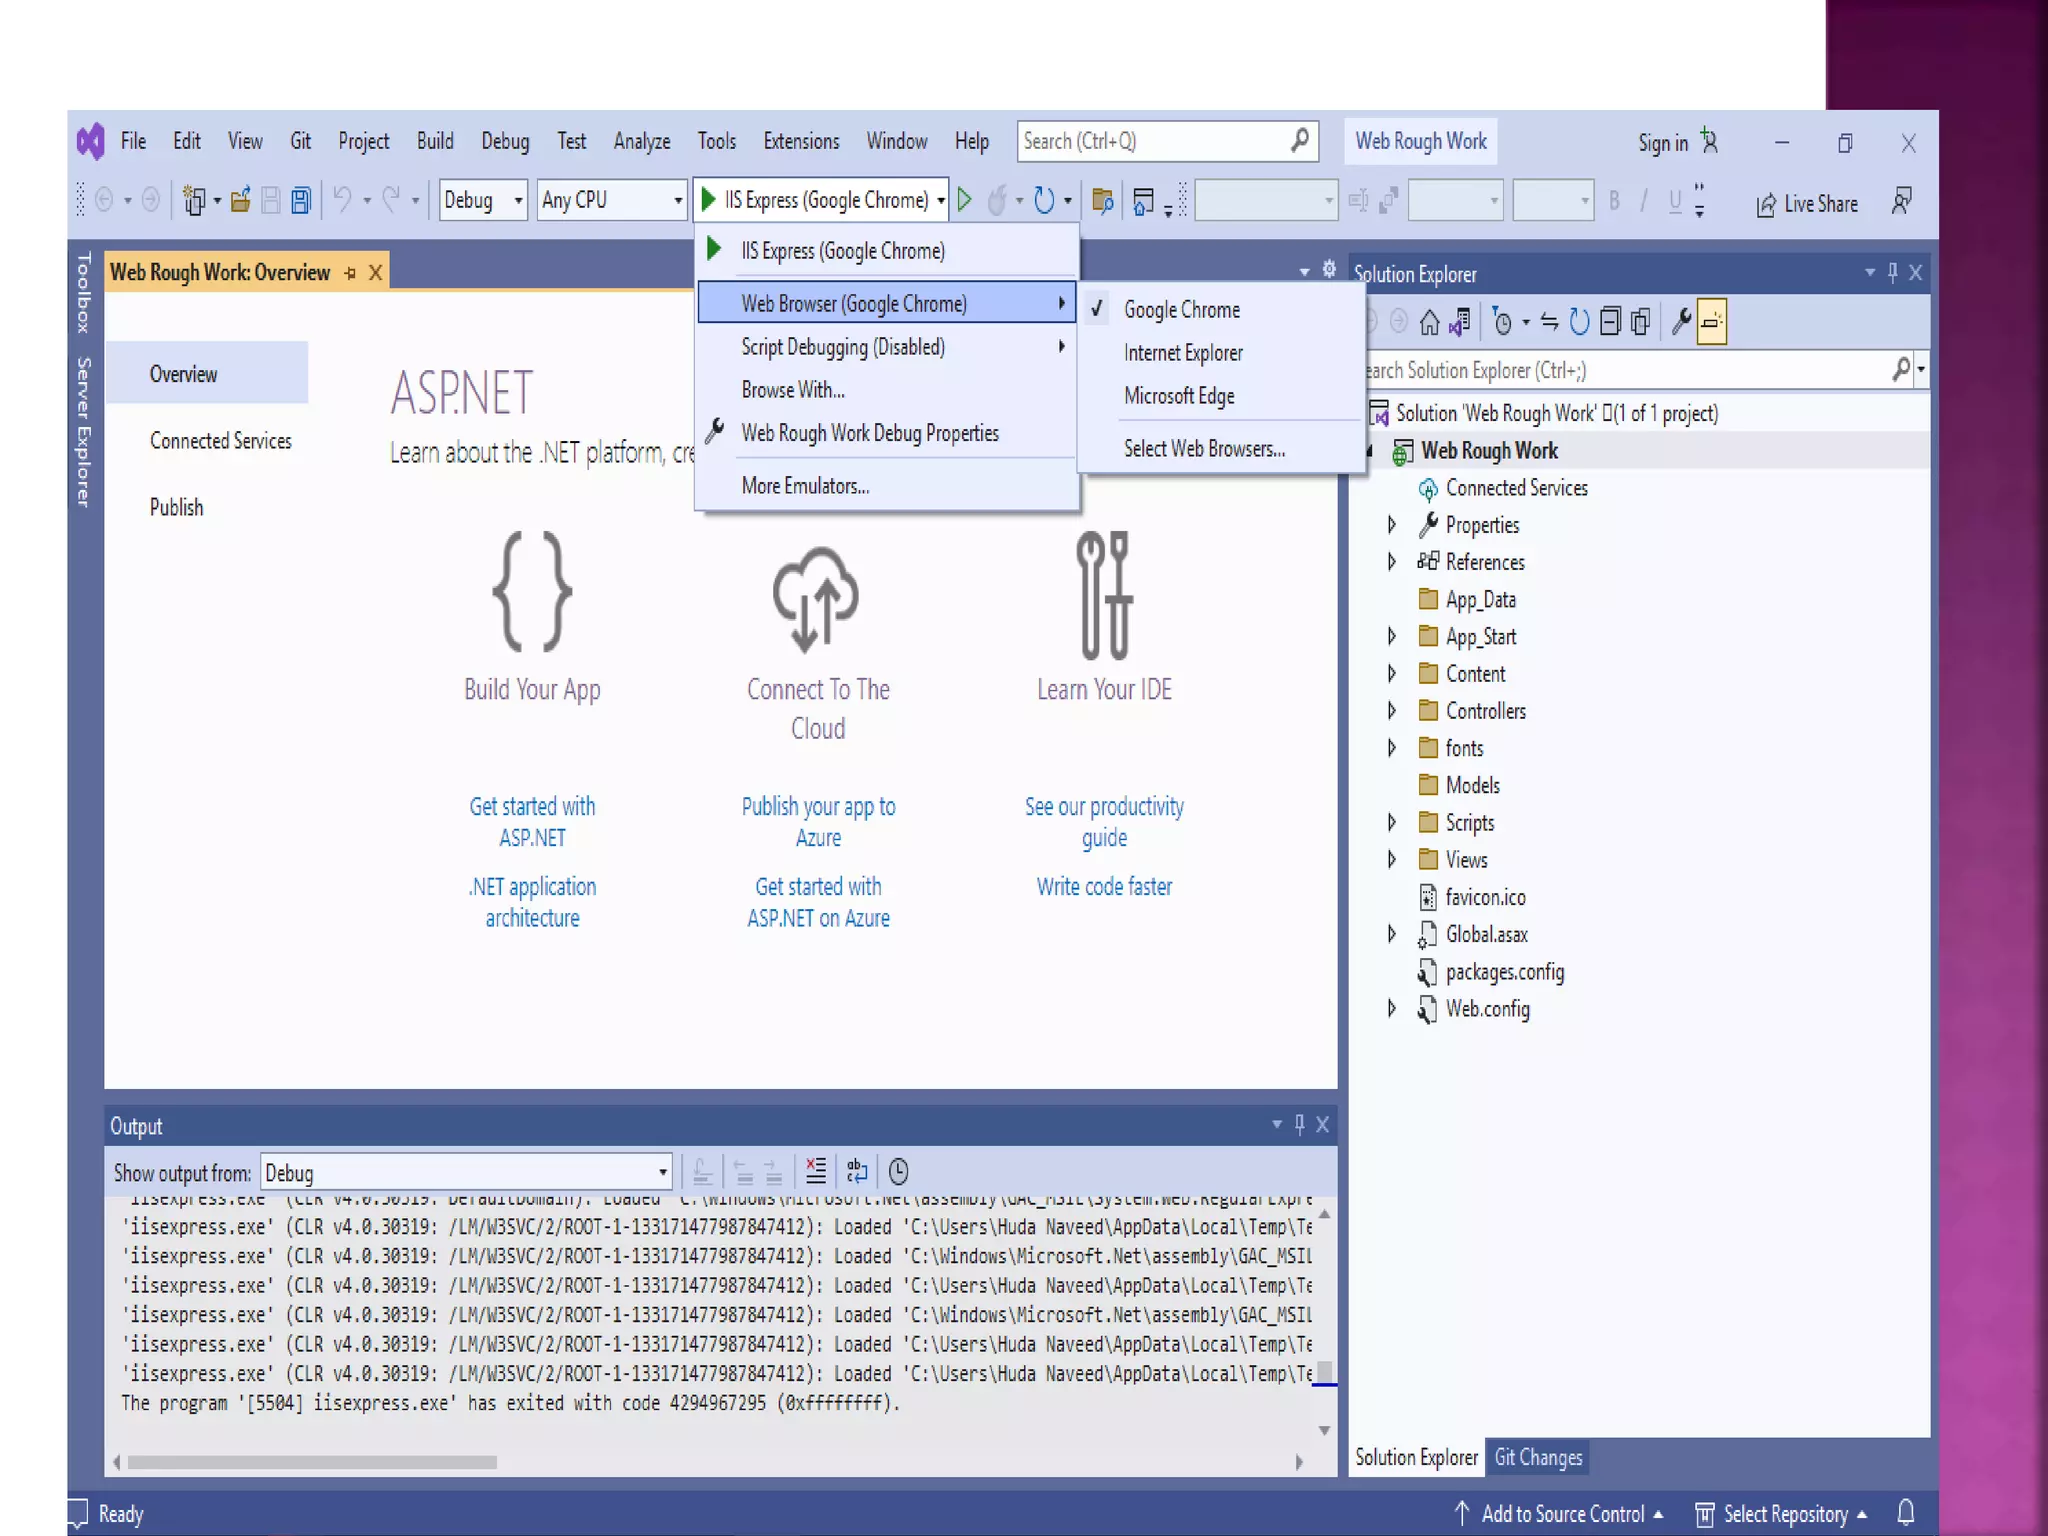Open Web Rough Work Debug Properties
The width and height of the screenshot is (2048, 1536).
click(870, 433)
